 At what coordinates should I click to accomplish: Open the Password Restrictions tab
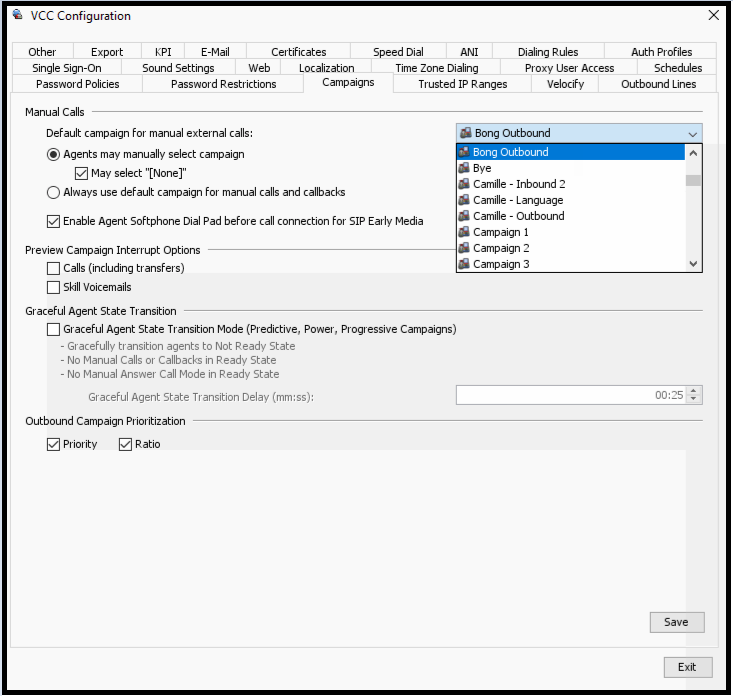pos(223,84)
